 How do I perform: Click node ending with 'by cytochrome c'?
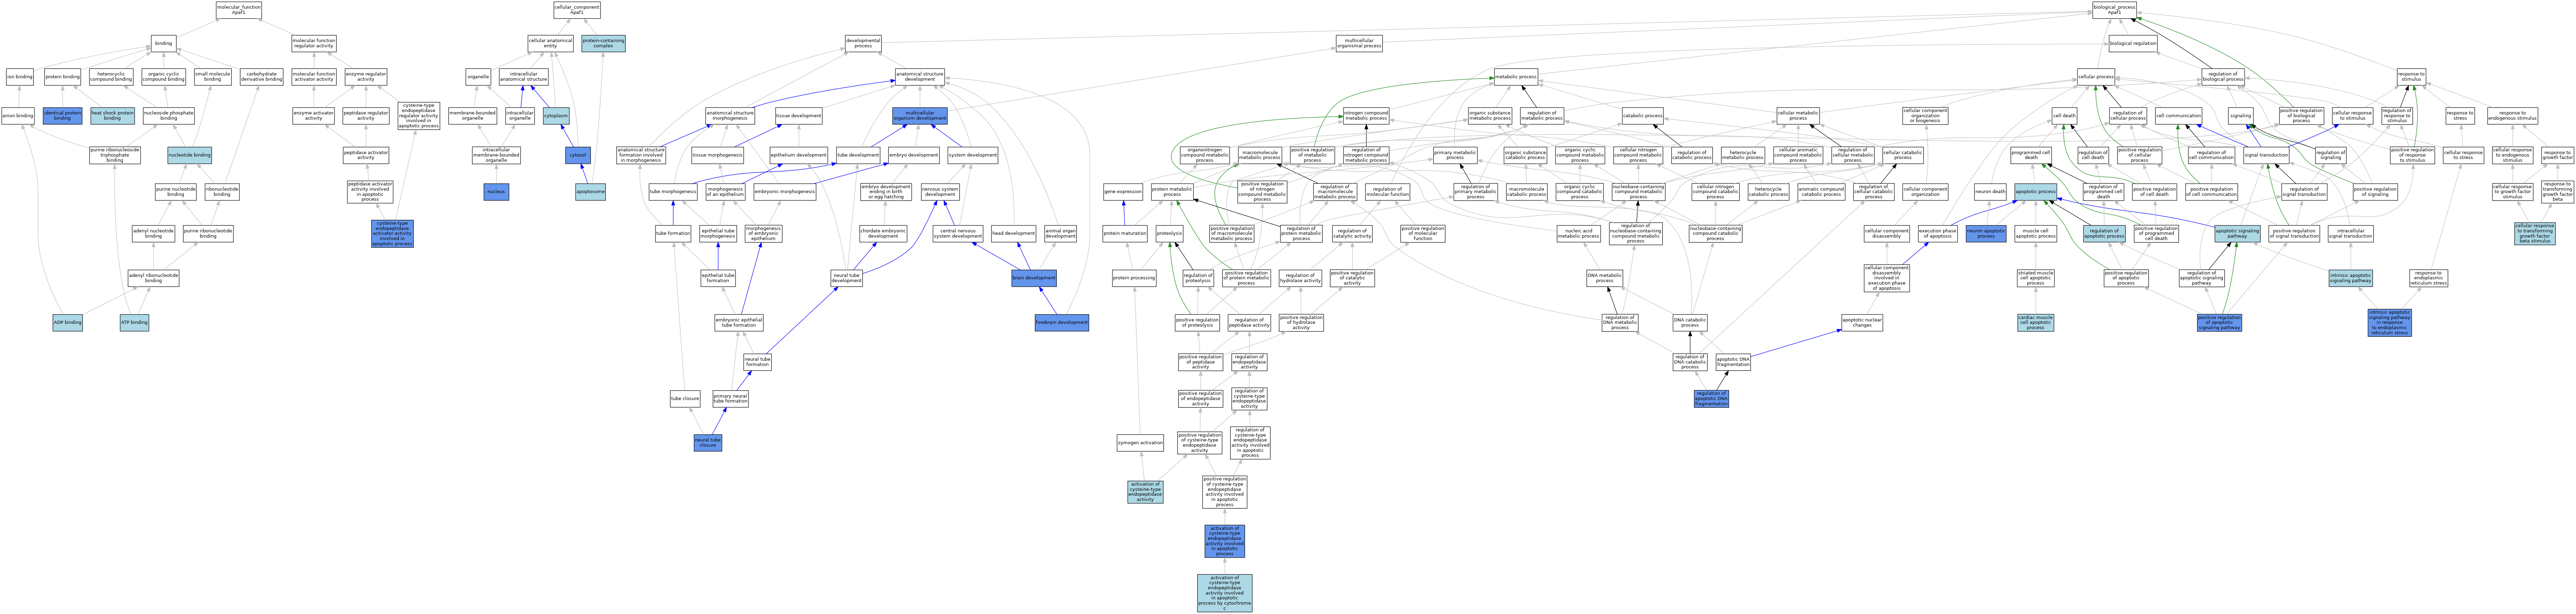point(1224,593)
